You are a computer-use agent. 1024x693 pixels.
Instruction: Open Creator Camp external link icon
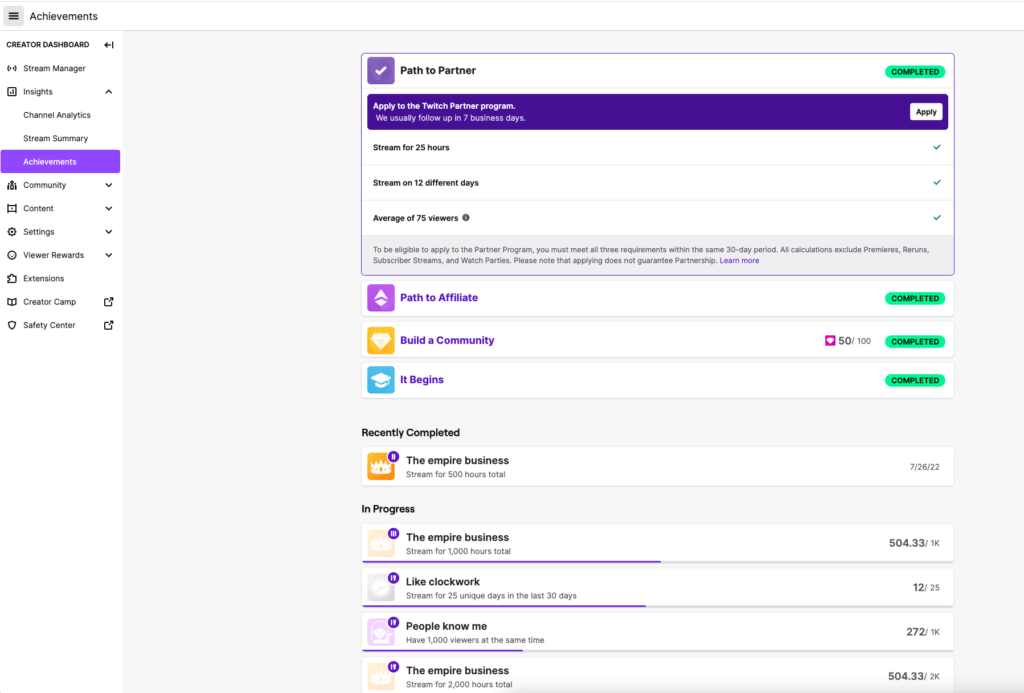pos(108,302)
